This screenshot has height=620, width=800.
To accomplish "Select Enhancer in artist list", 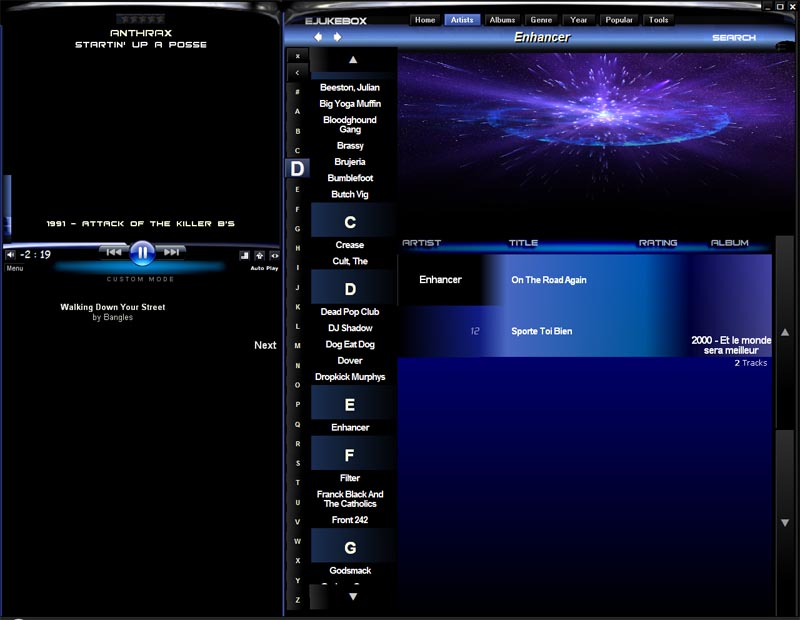I will [350, 428].
